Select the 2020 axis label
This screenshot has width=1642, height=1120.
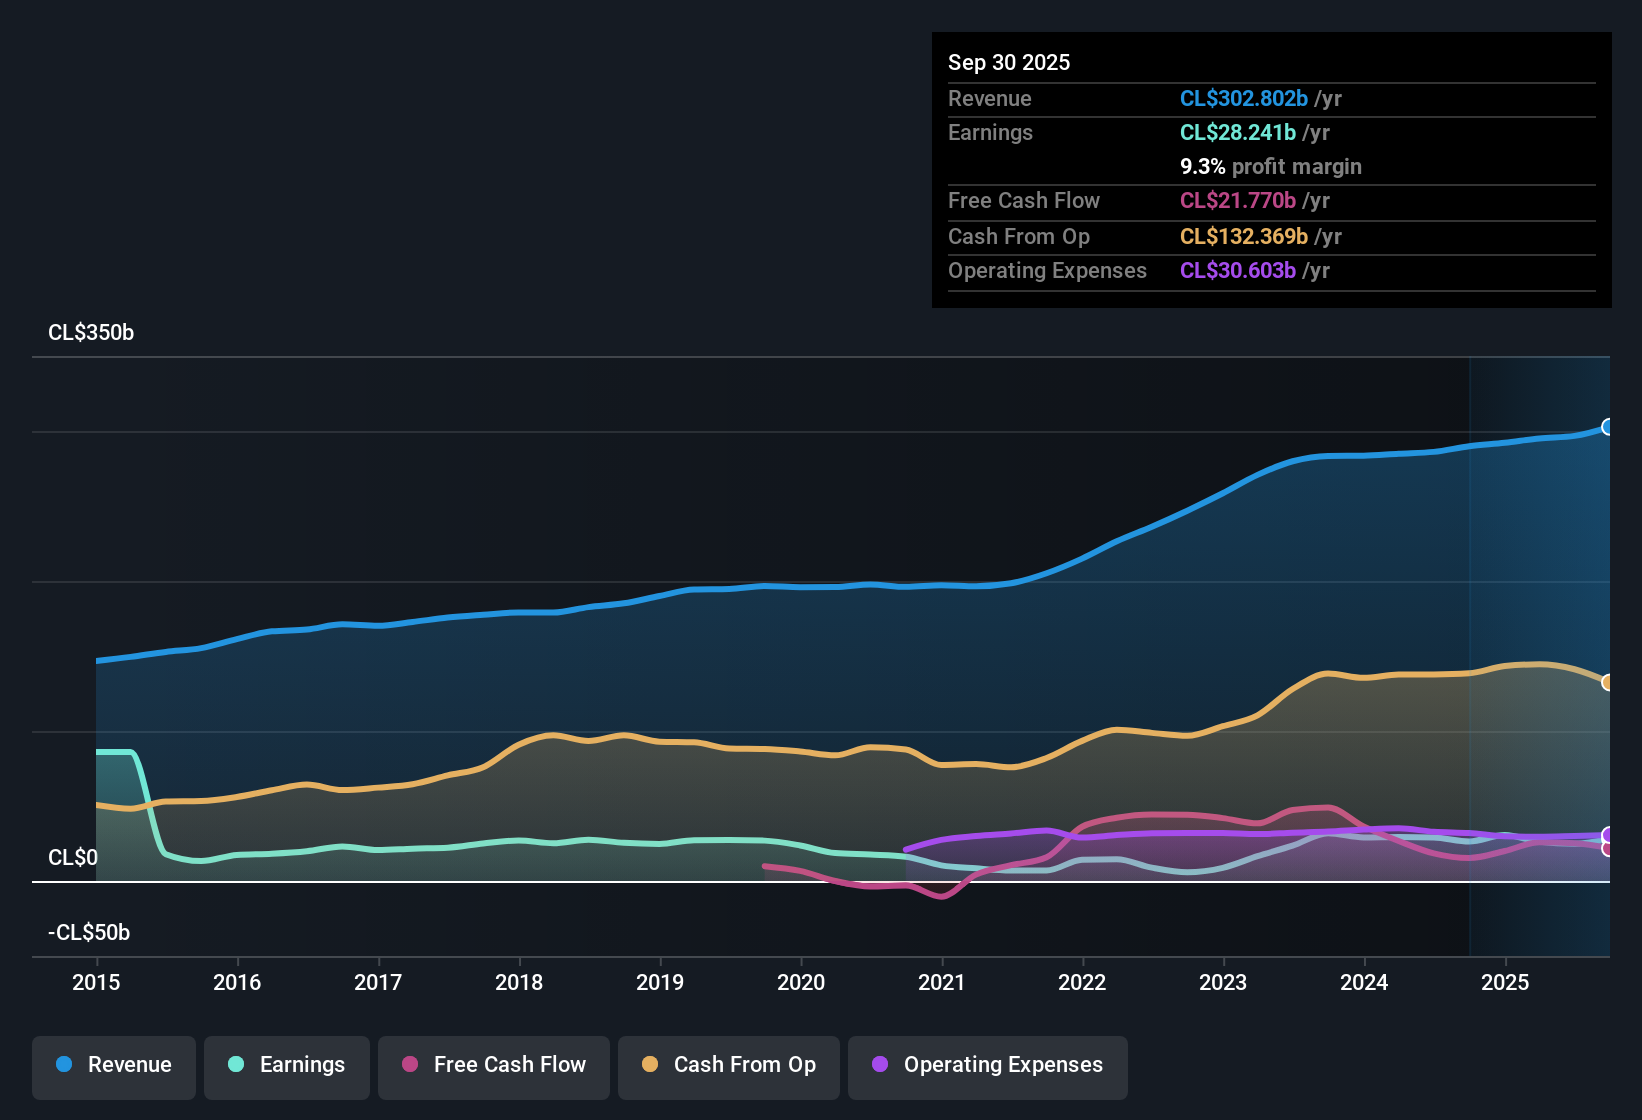click(x=800, y=982)
